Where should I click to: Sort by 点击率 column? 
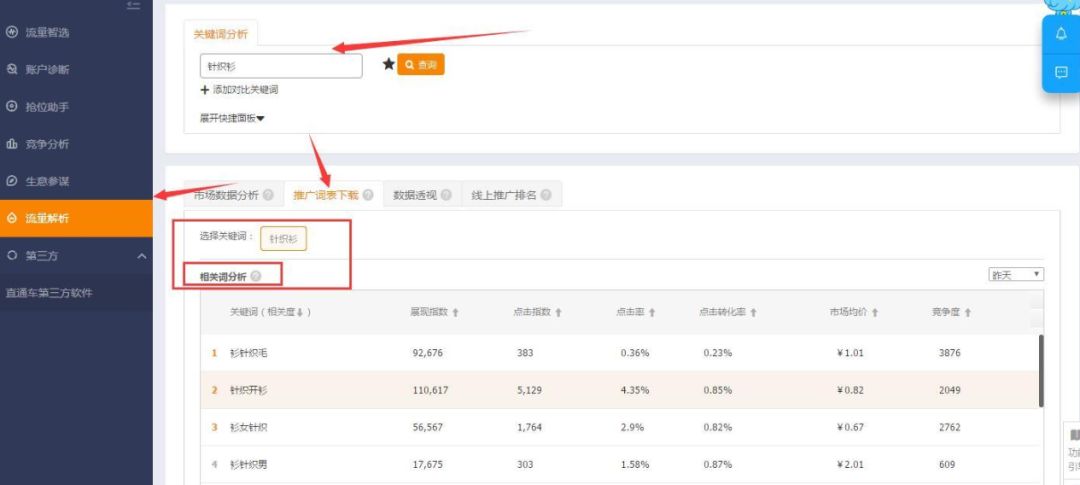tap(635, 312)
